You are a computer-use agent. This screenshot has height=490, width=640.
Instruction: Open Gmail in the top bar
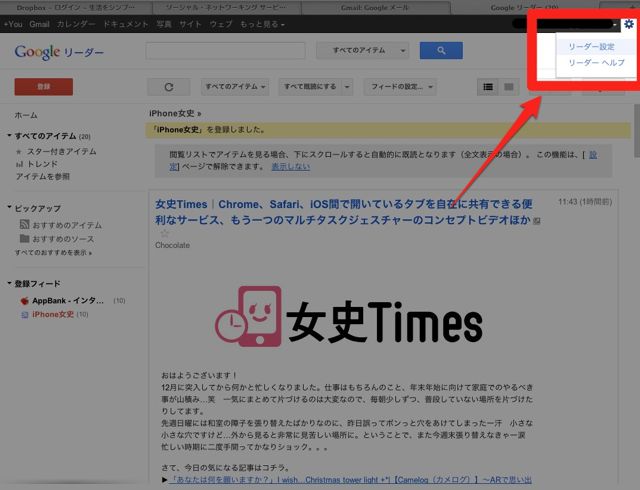tap(39, 24)
